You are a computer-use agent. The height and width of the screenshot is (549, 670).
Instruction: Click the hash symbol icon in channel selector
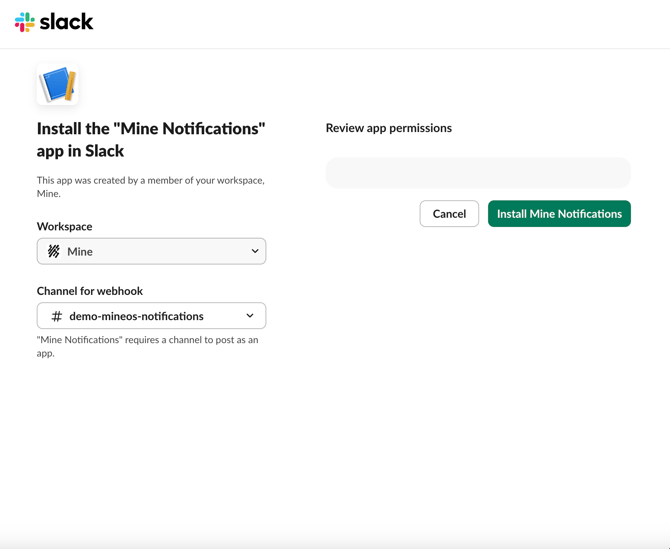57,316
